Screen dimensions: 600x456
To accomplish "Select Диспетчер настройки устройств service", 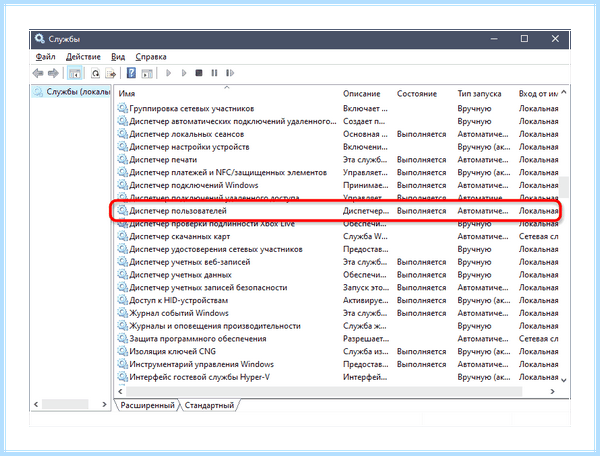I will coord(338,147).
